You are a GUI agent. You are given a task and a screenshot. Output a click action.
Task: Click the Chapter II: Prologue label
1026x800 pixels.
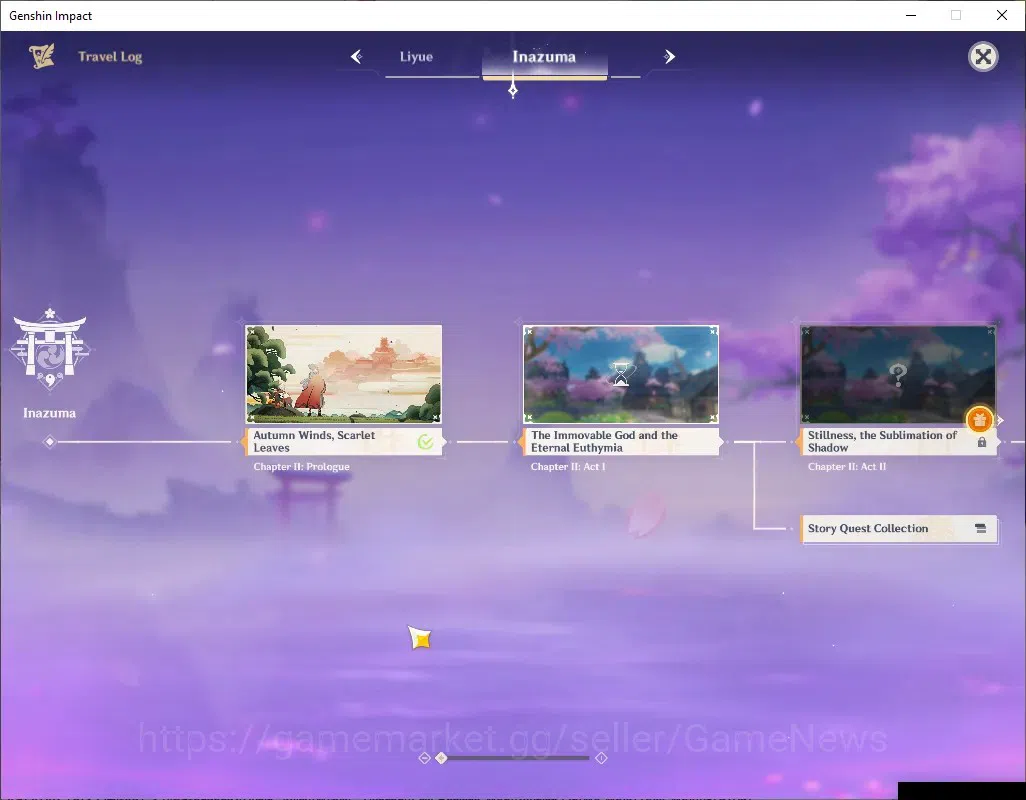[302, 466]
